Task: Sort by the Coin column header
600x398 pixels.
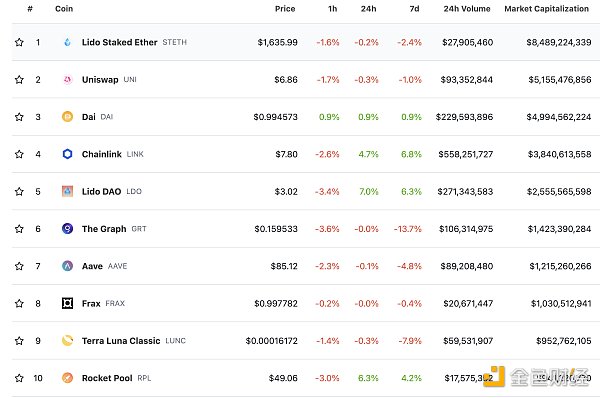Action: coord(64,9)
